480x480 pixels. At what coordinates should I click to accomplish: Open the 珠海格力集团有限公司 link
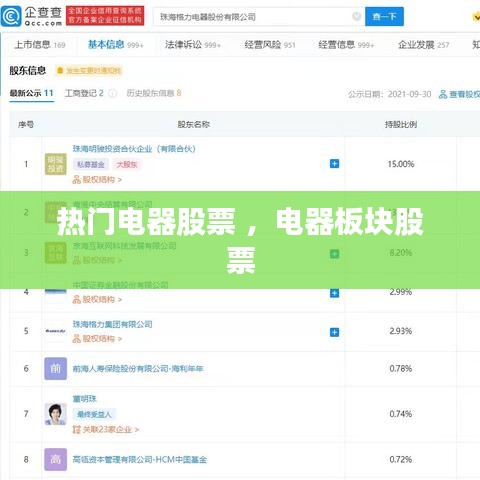[x=112, y=324]
